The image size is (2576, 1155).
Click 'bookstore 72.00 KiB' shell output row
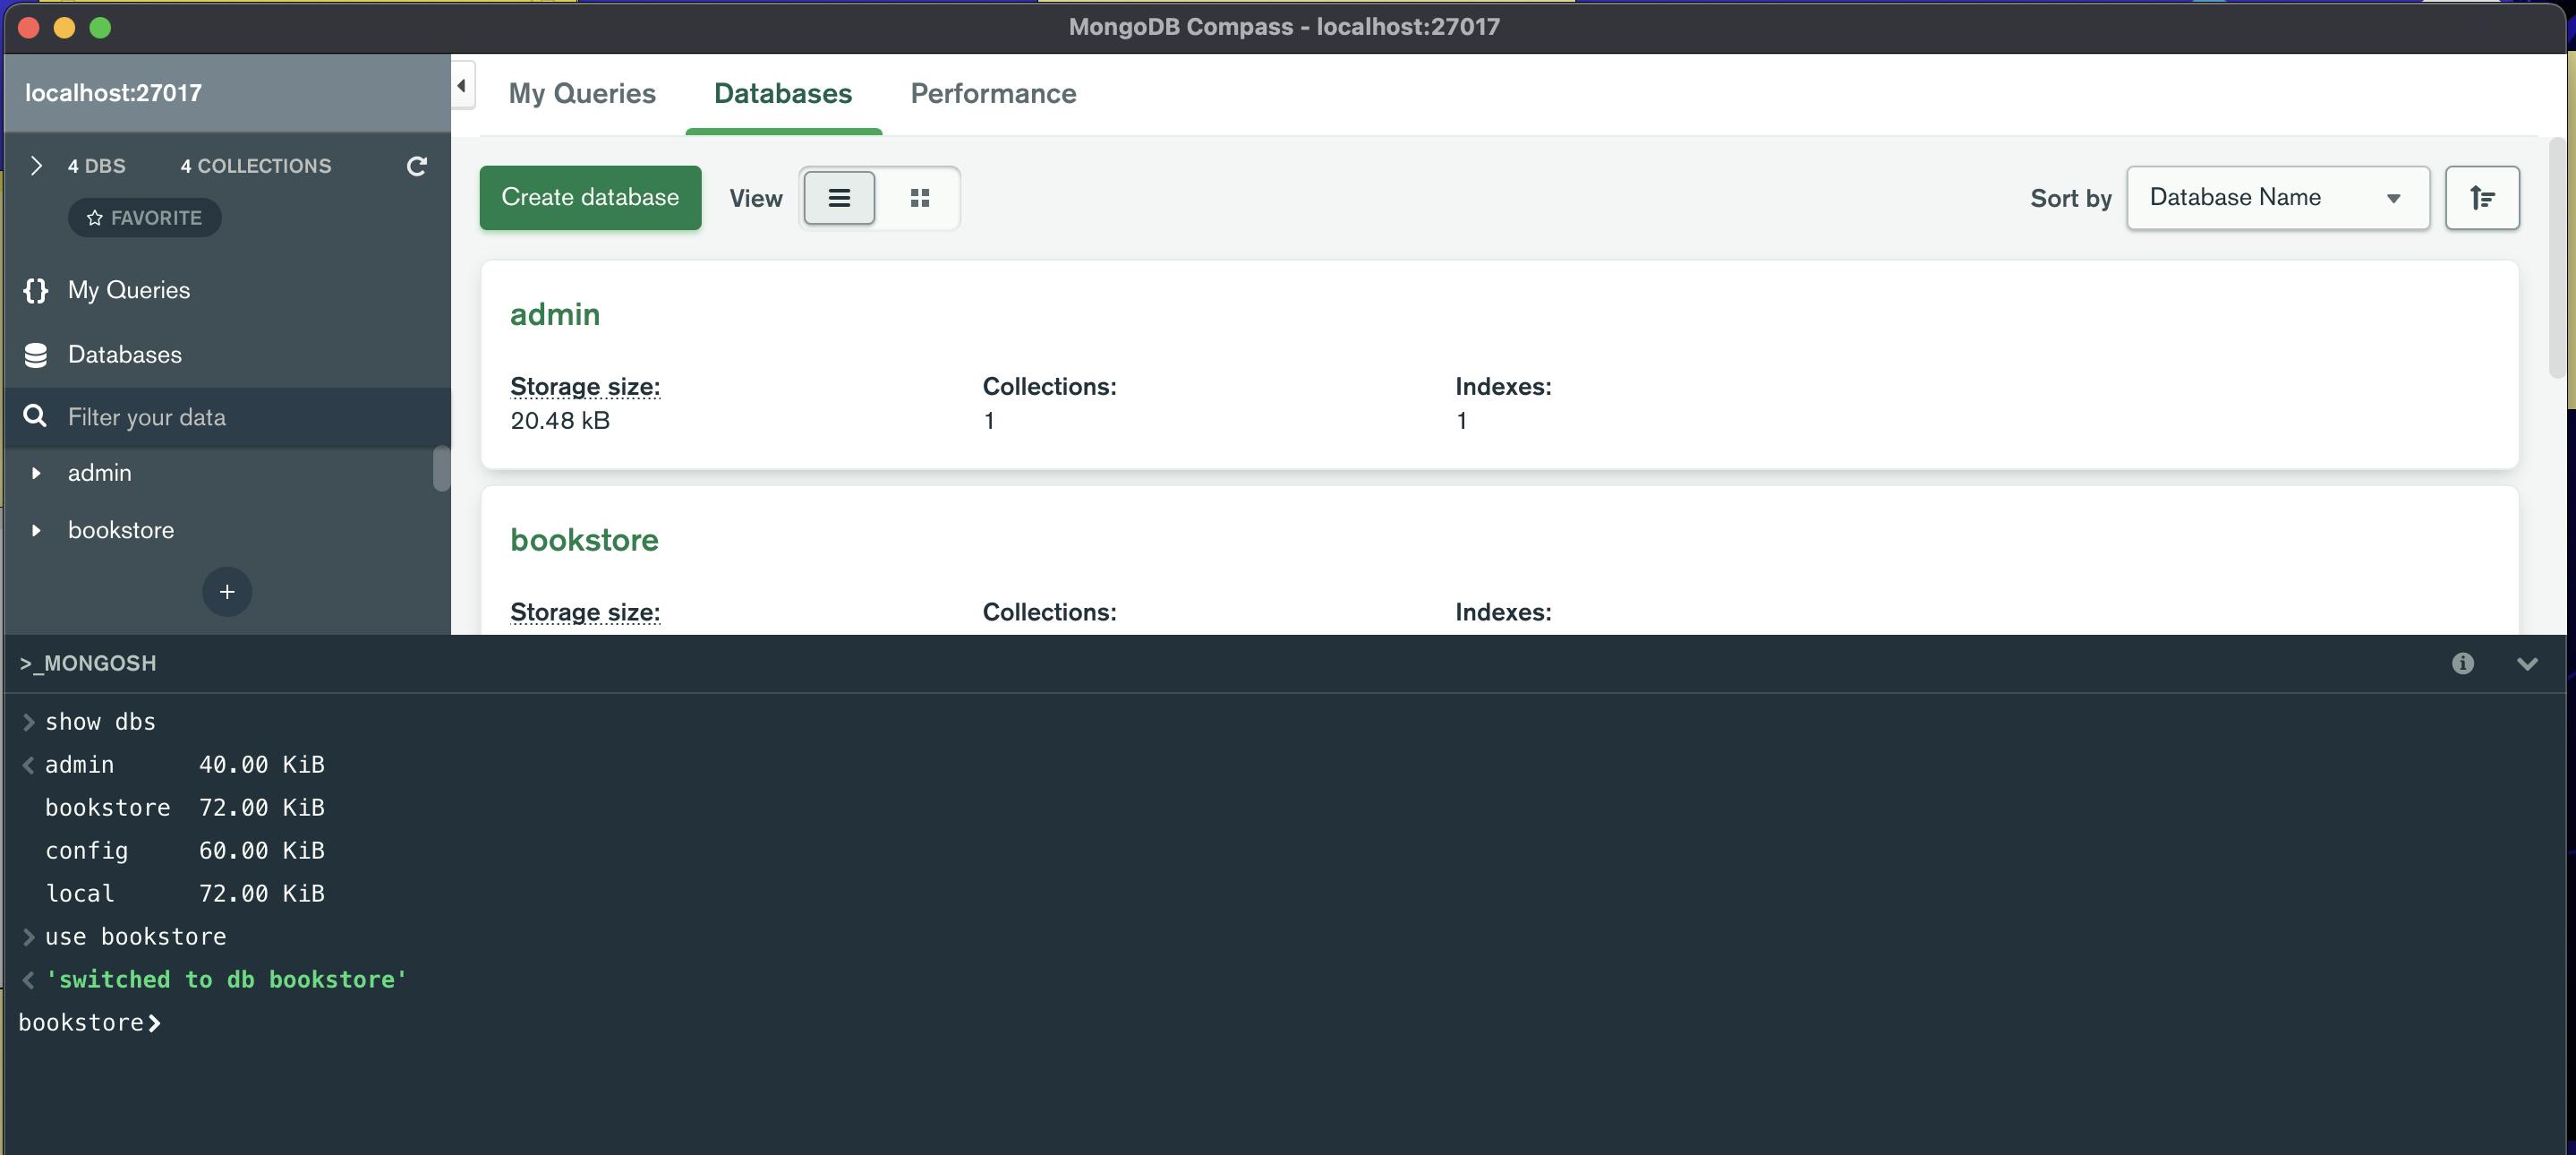point(185,808)
